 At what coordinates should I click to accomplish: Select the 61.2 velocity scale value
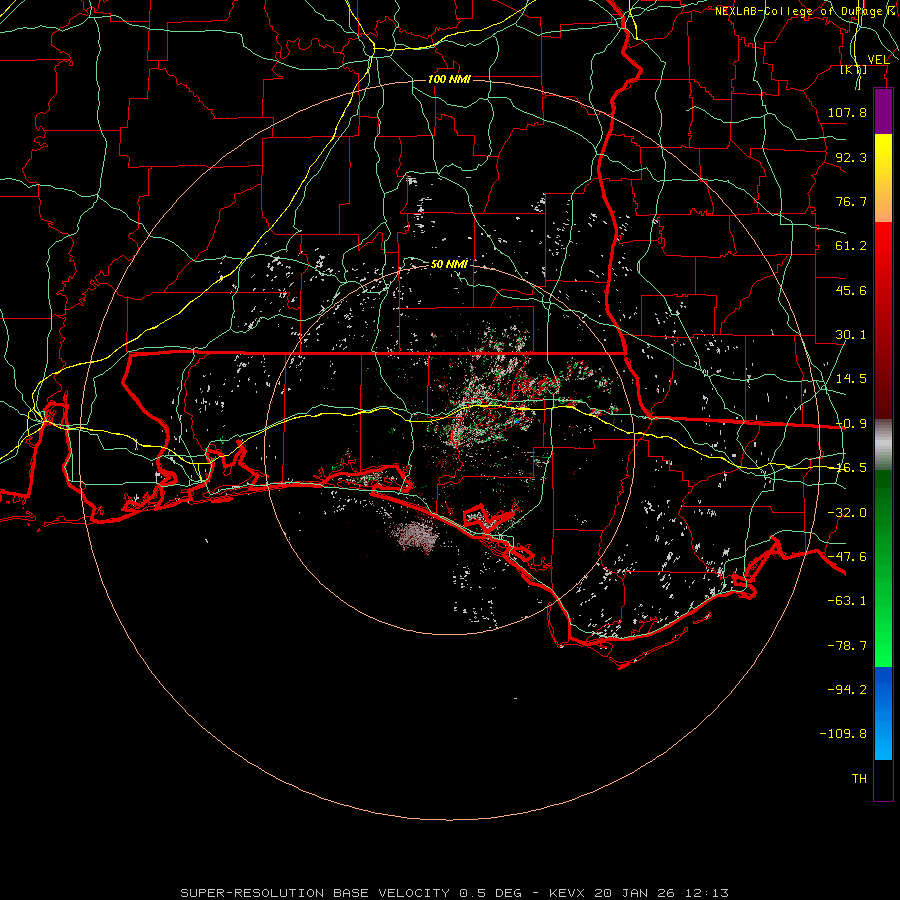(x=851, y=246)
